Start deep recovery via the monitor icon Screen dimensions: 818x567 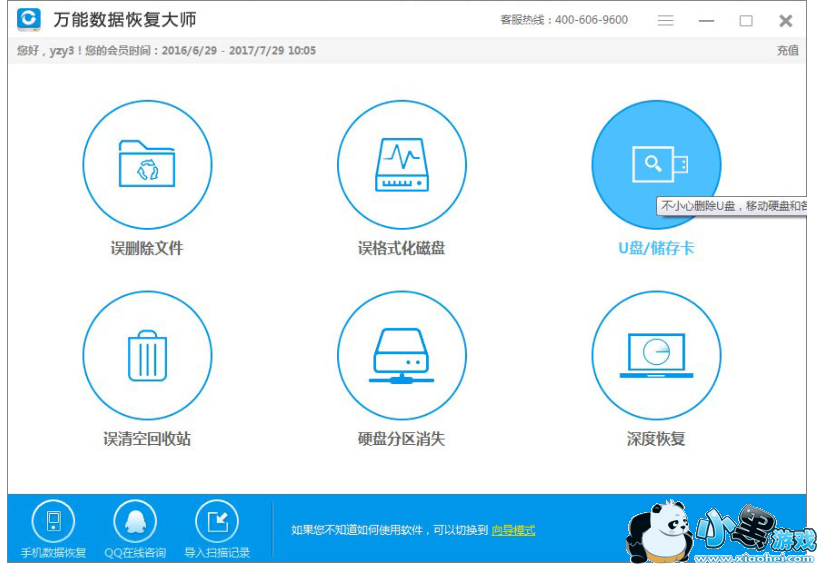[x=656, y=355]
